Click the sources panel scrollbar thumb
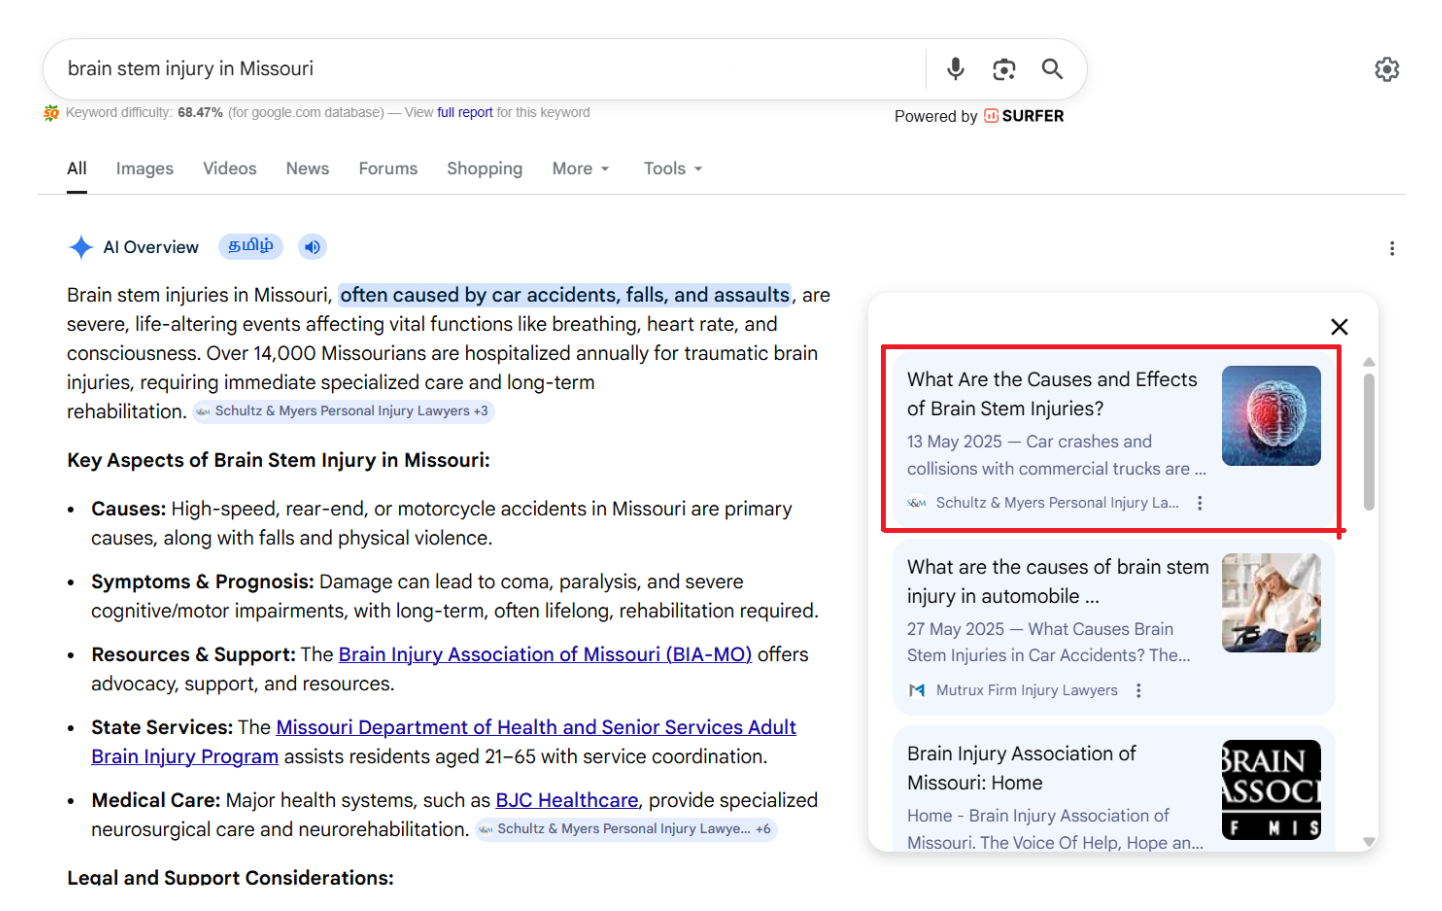The width and height of the screenshot is (1442, 911). tap(1369, 442)
